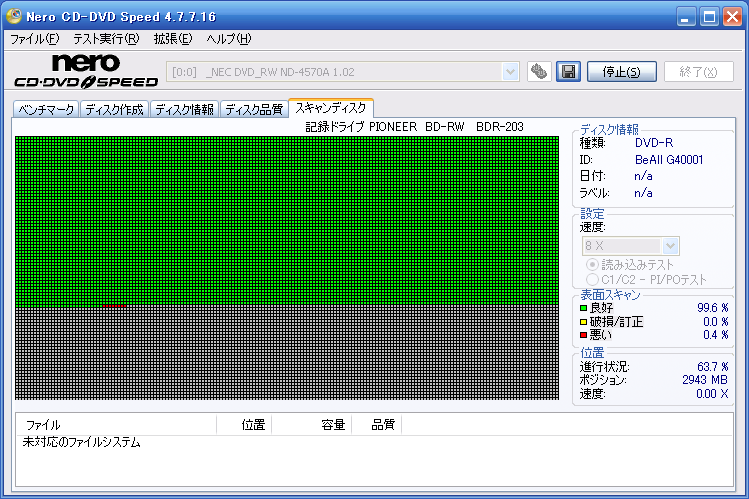Minimize the Nero CD-DVD Speed window
The height and width of the screenshot is (499, 749).
686,17
